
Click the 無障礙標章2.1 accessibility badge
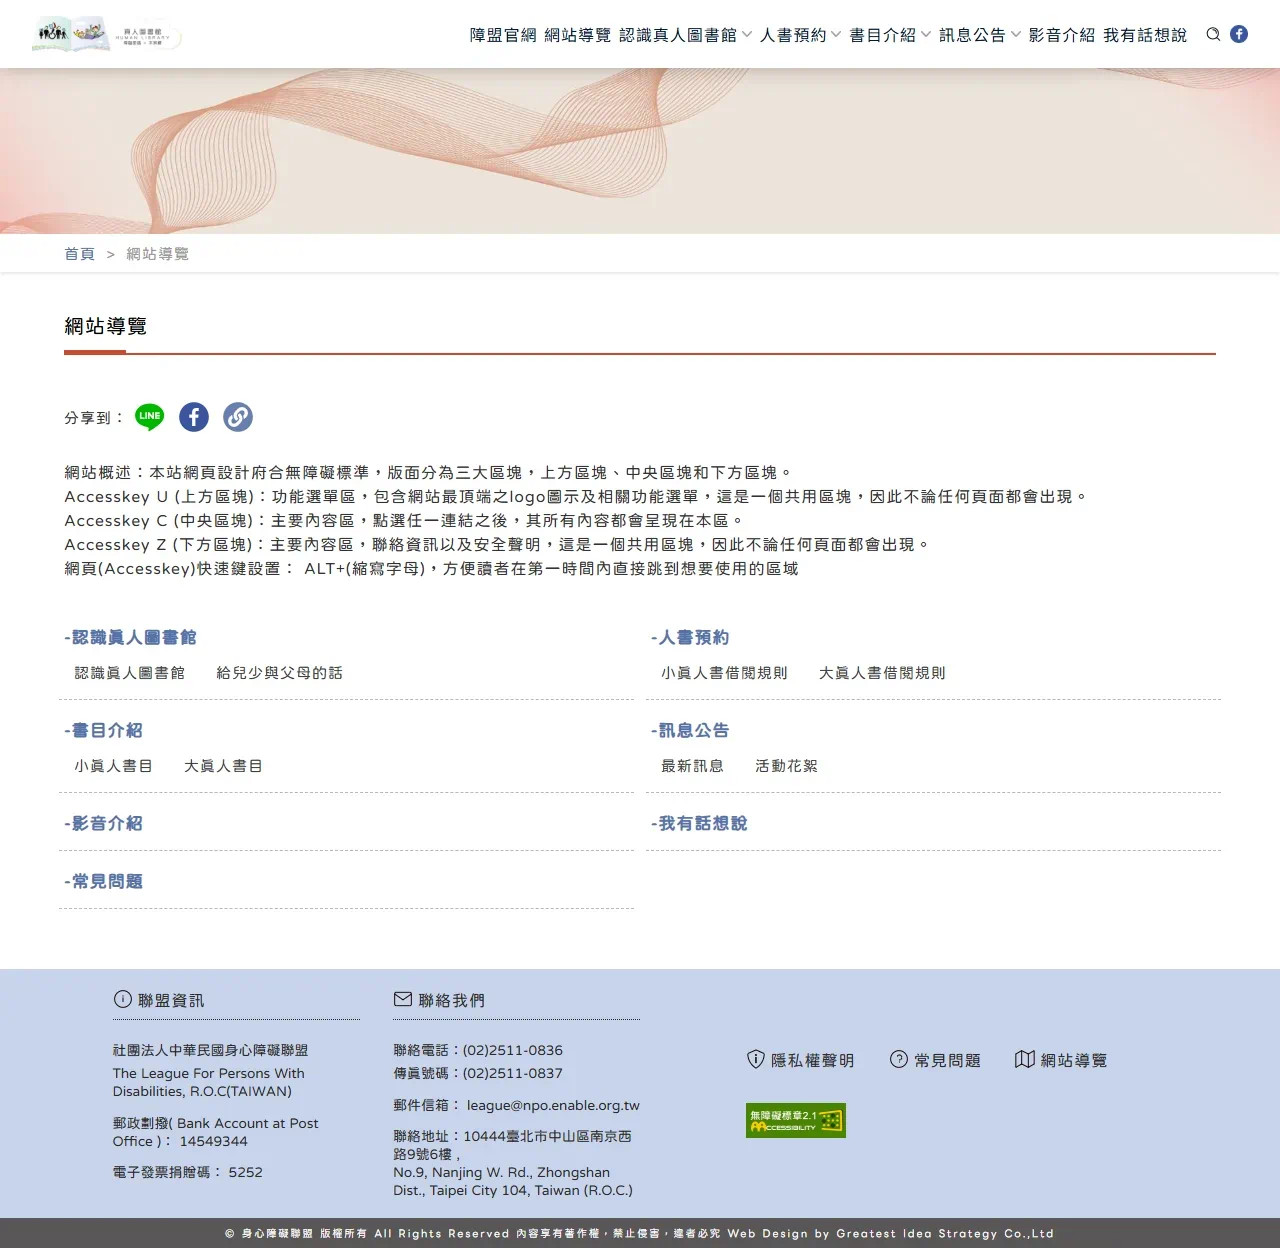click(795, 1120)
